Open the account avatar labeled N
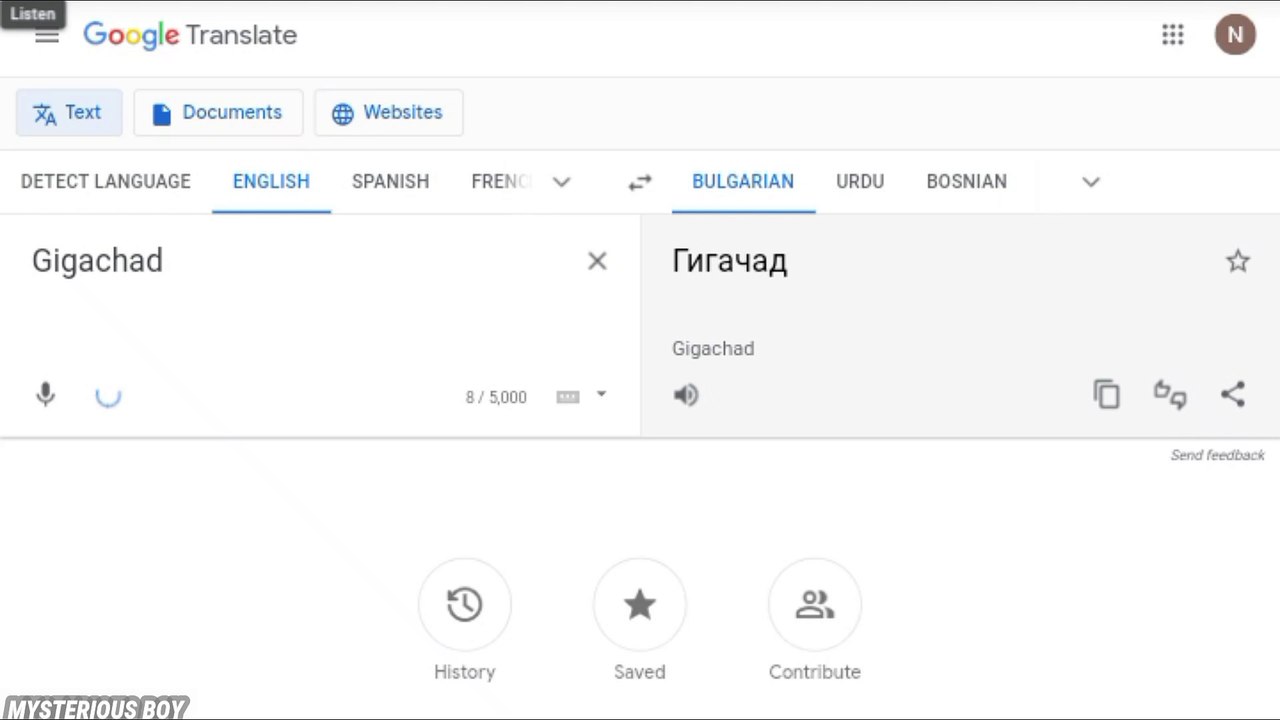This screenshot has height=720, width=1280. (x=1235, y=35)
